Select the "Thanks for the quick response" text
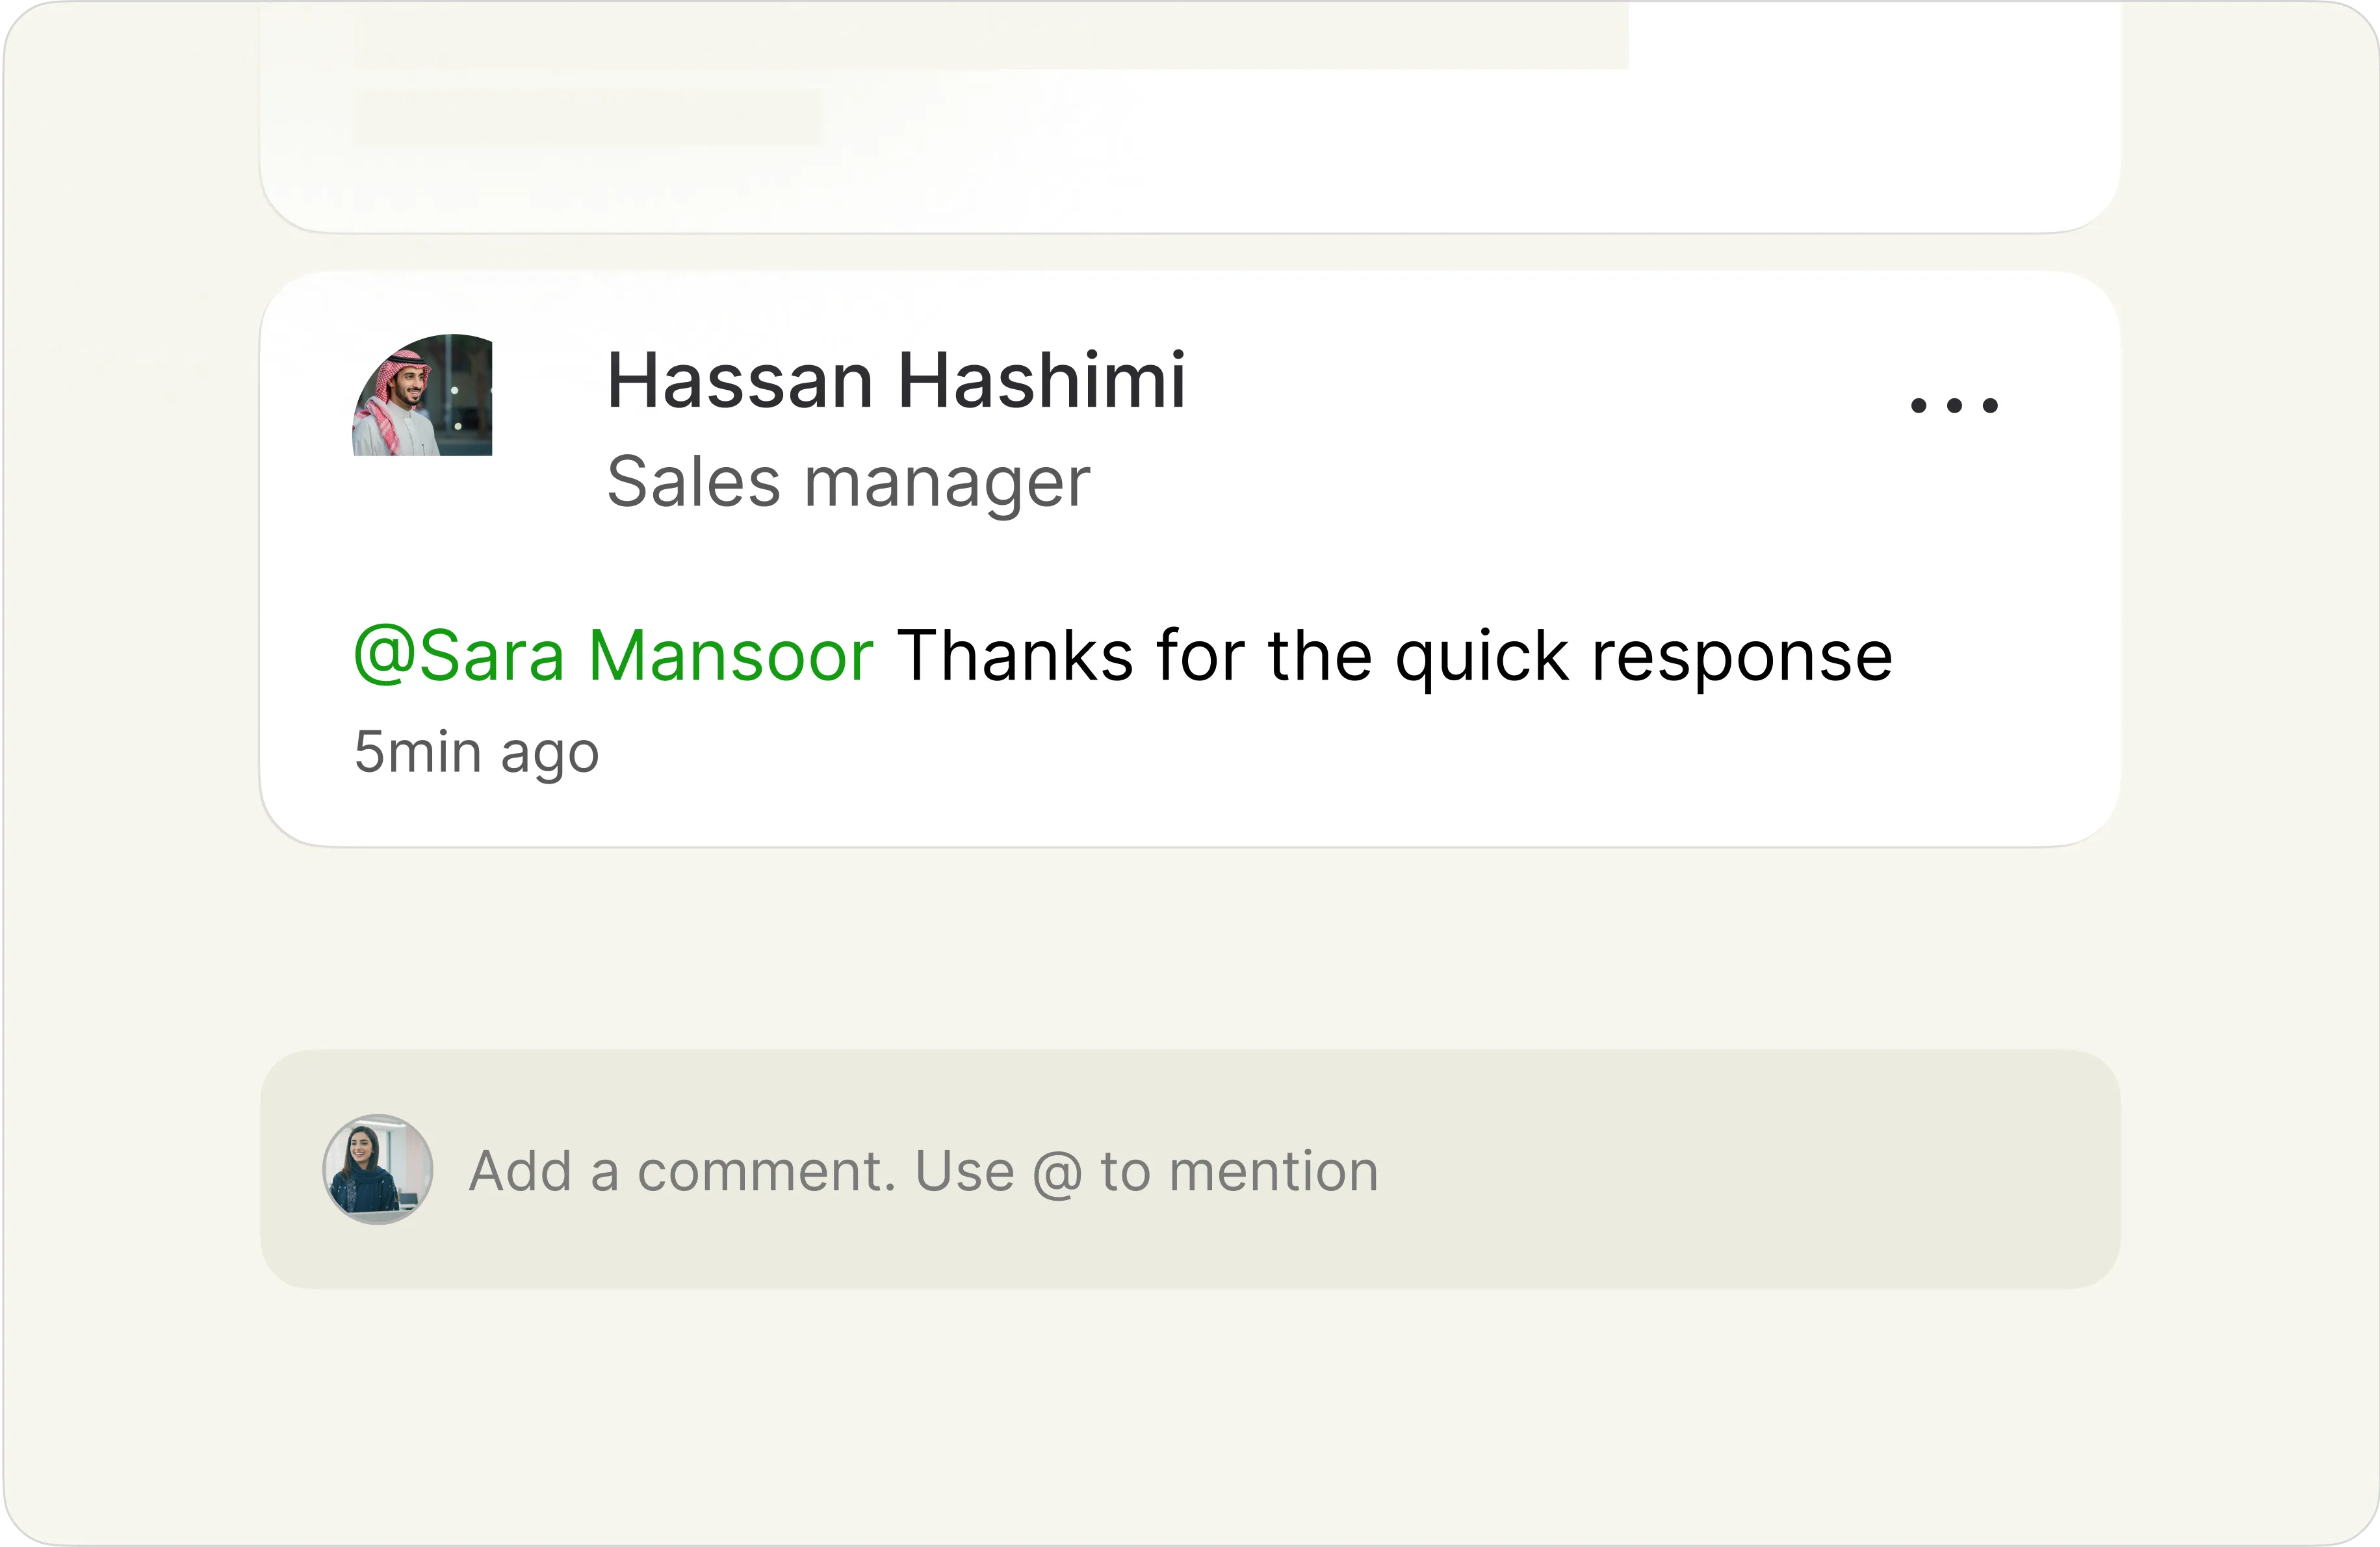The height and width of the screenshot is (1547, 2380). tap(1394, 656)
